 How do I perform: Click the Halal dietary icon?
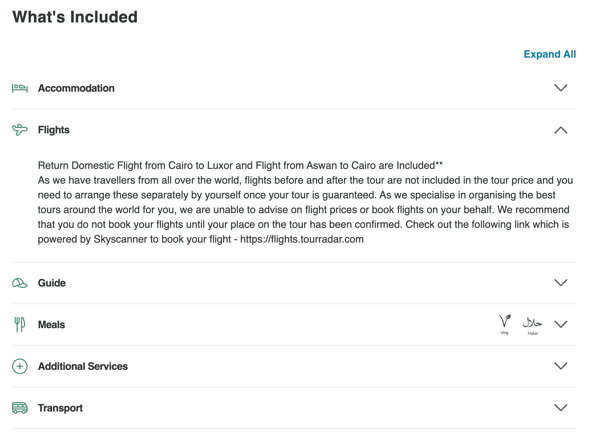tap(532, 325)
